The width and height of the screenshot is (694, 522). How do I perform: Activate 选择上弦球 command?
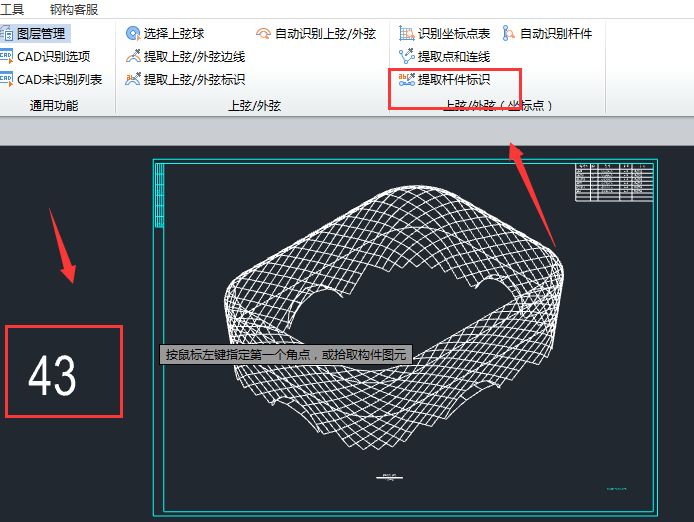(x=174, y=33)
